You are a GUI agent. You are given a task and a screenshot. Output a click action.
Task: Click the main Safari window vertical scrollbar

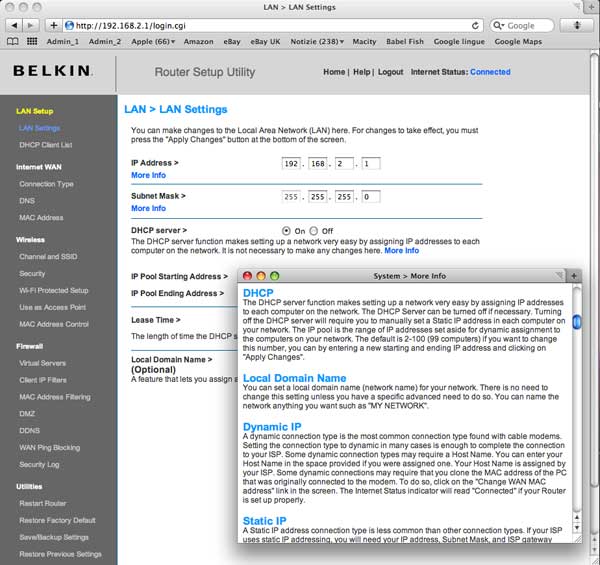pos(594,268)
